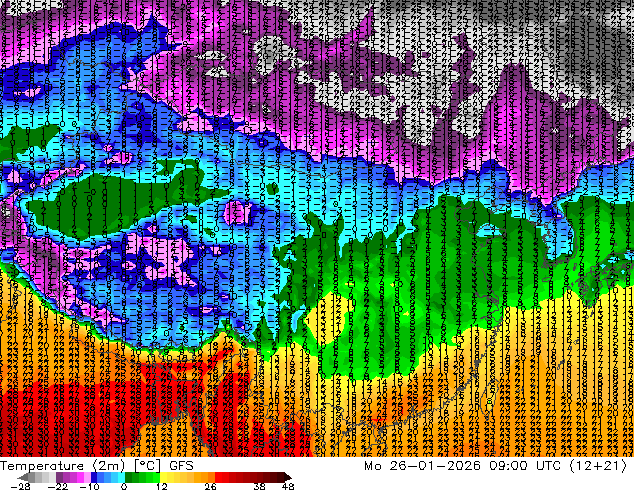The height and width of the screenshot is (490, 634).
Task: Click the '(12+21)' forecast run label
Action: [598, 466]
